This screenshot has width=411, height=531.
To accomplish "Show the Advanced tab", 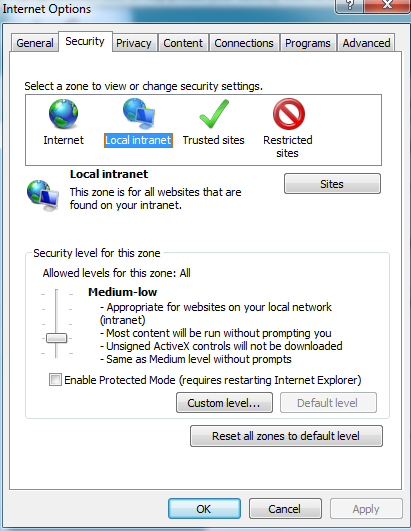I will (366, 43).
